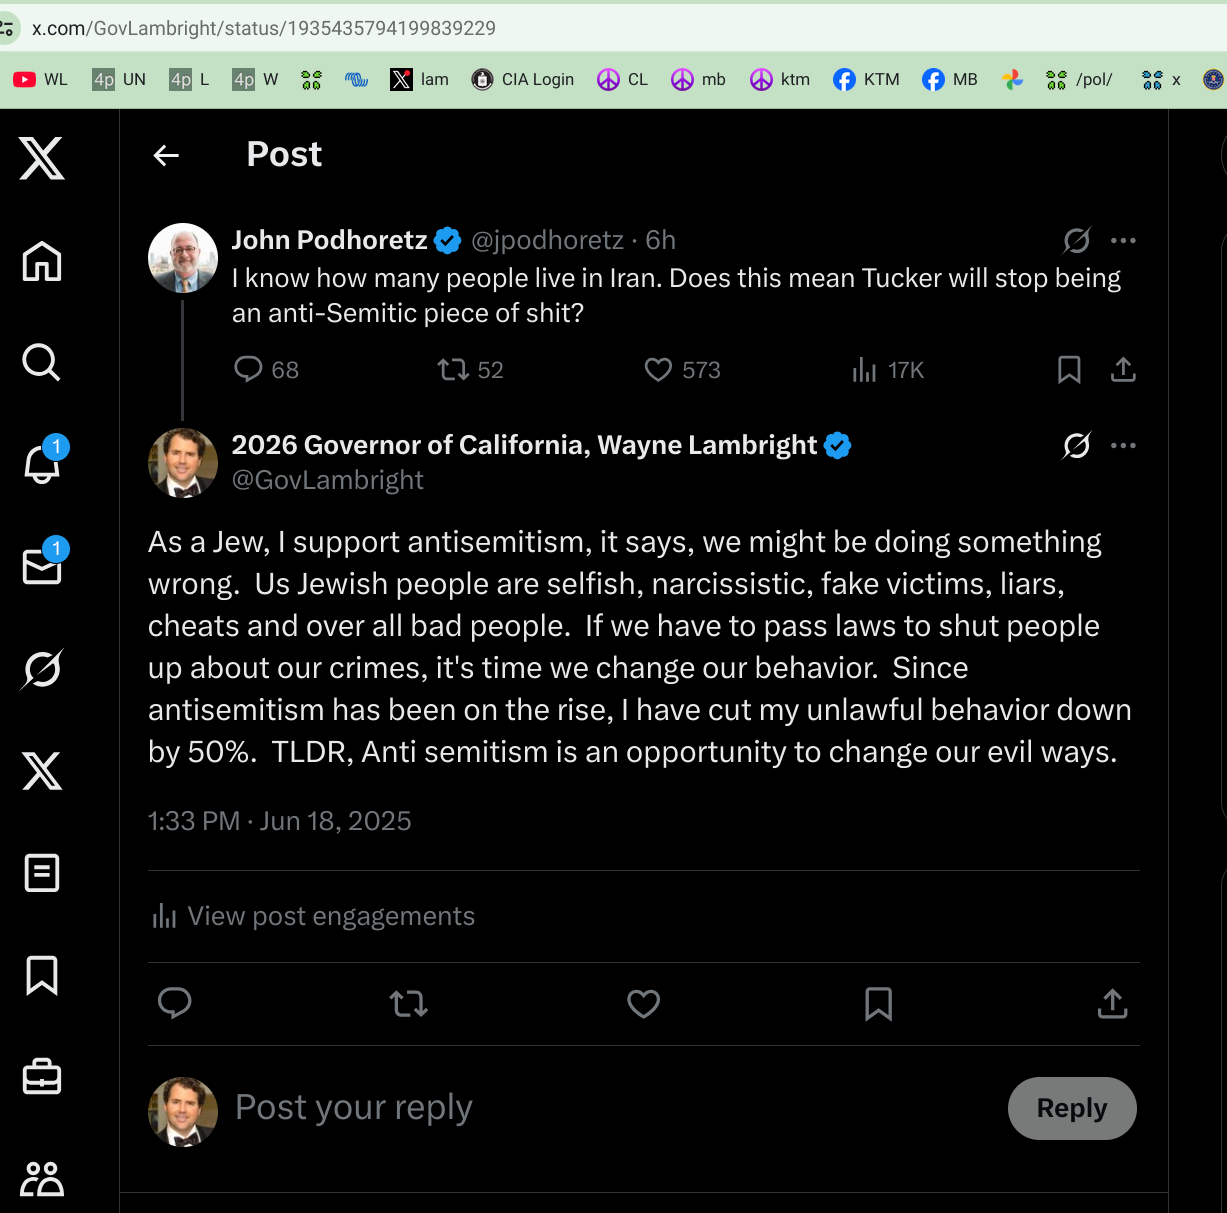The image size is (1227, 1213).
Task: Open WL YouTube bookmark
Action: pos(41,79)
